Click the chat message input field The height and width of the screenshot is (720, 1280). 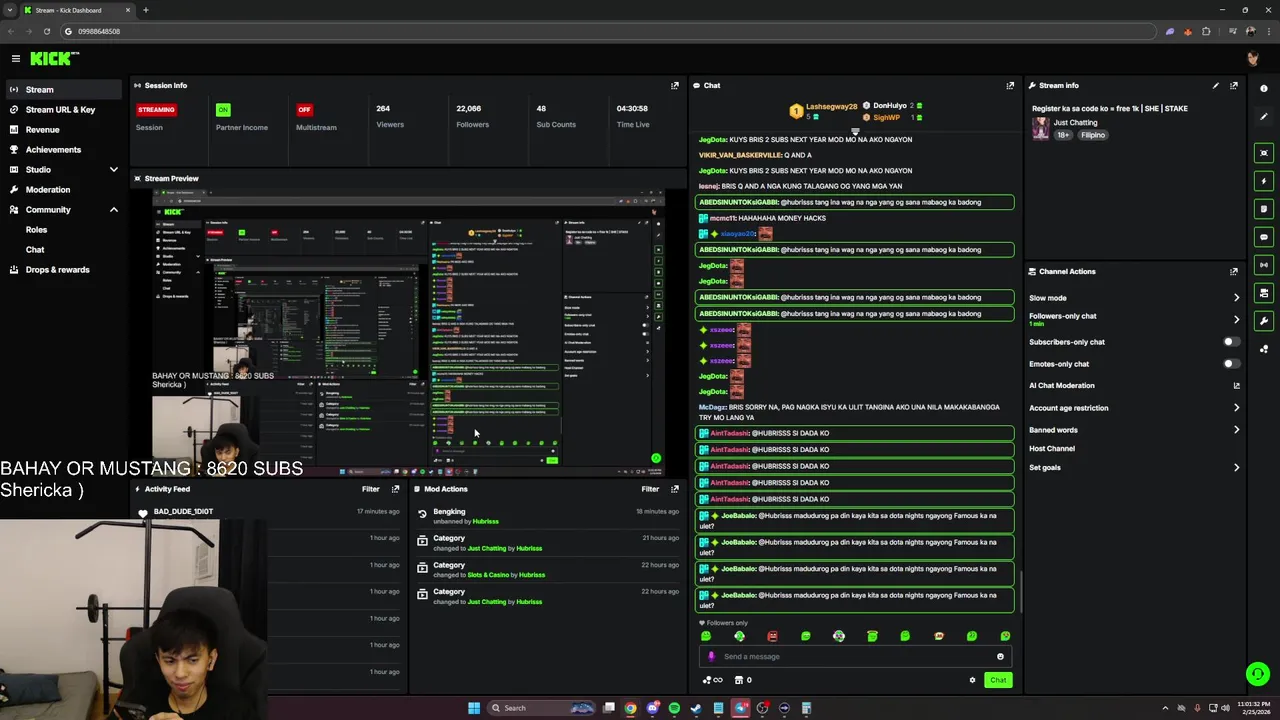click(855, 656)
